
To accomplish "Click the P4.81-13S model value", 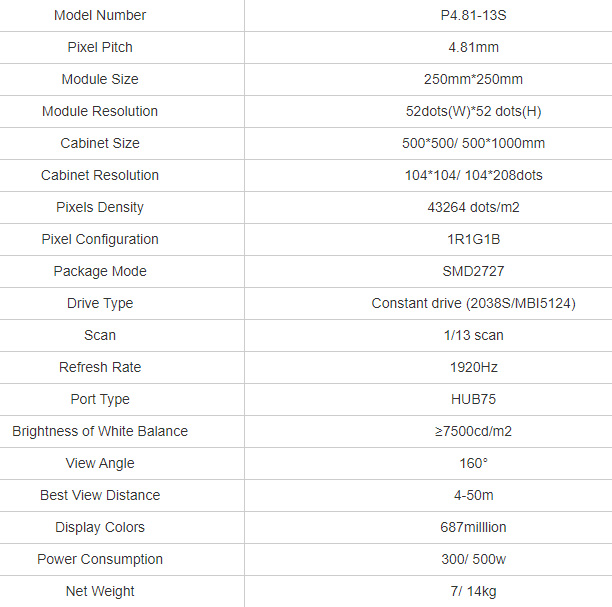I will (x=473, y=15).
